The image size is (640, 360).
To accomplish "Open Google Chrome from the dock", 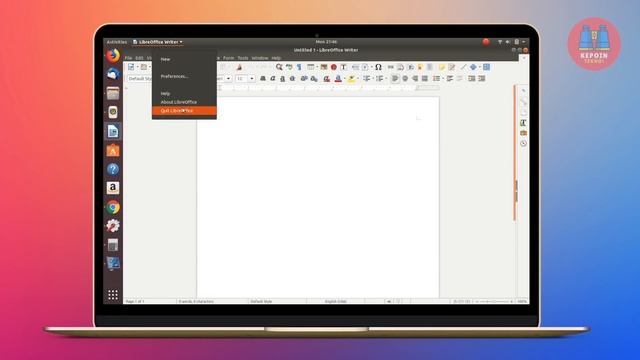I will (x=113, y=207).
